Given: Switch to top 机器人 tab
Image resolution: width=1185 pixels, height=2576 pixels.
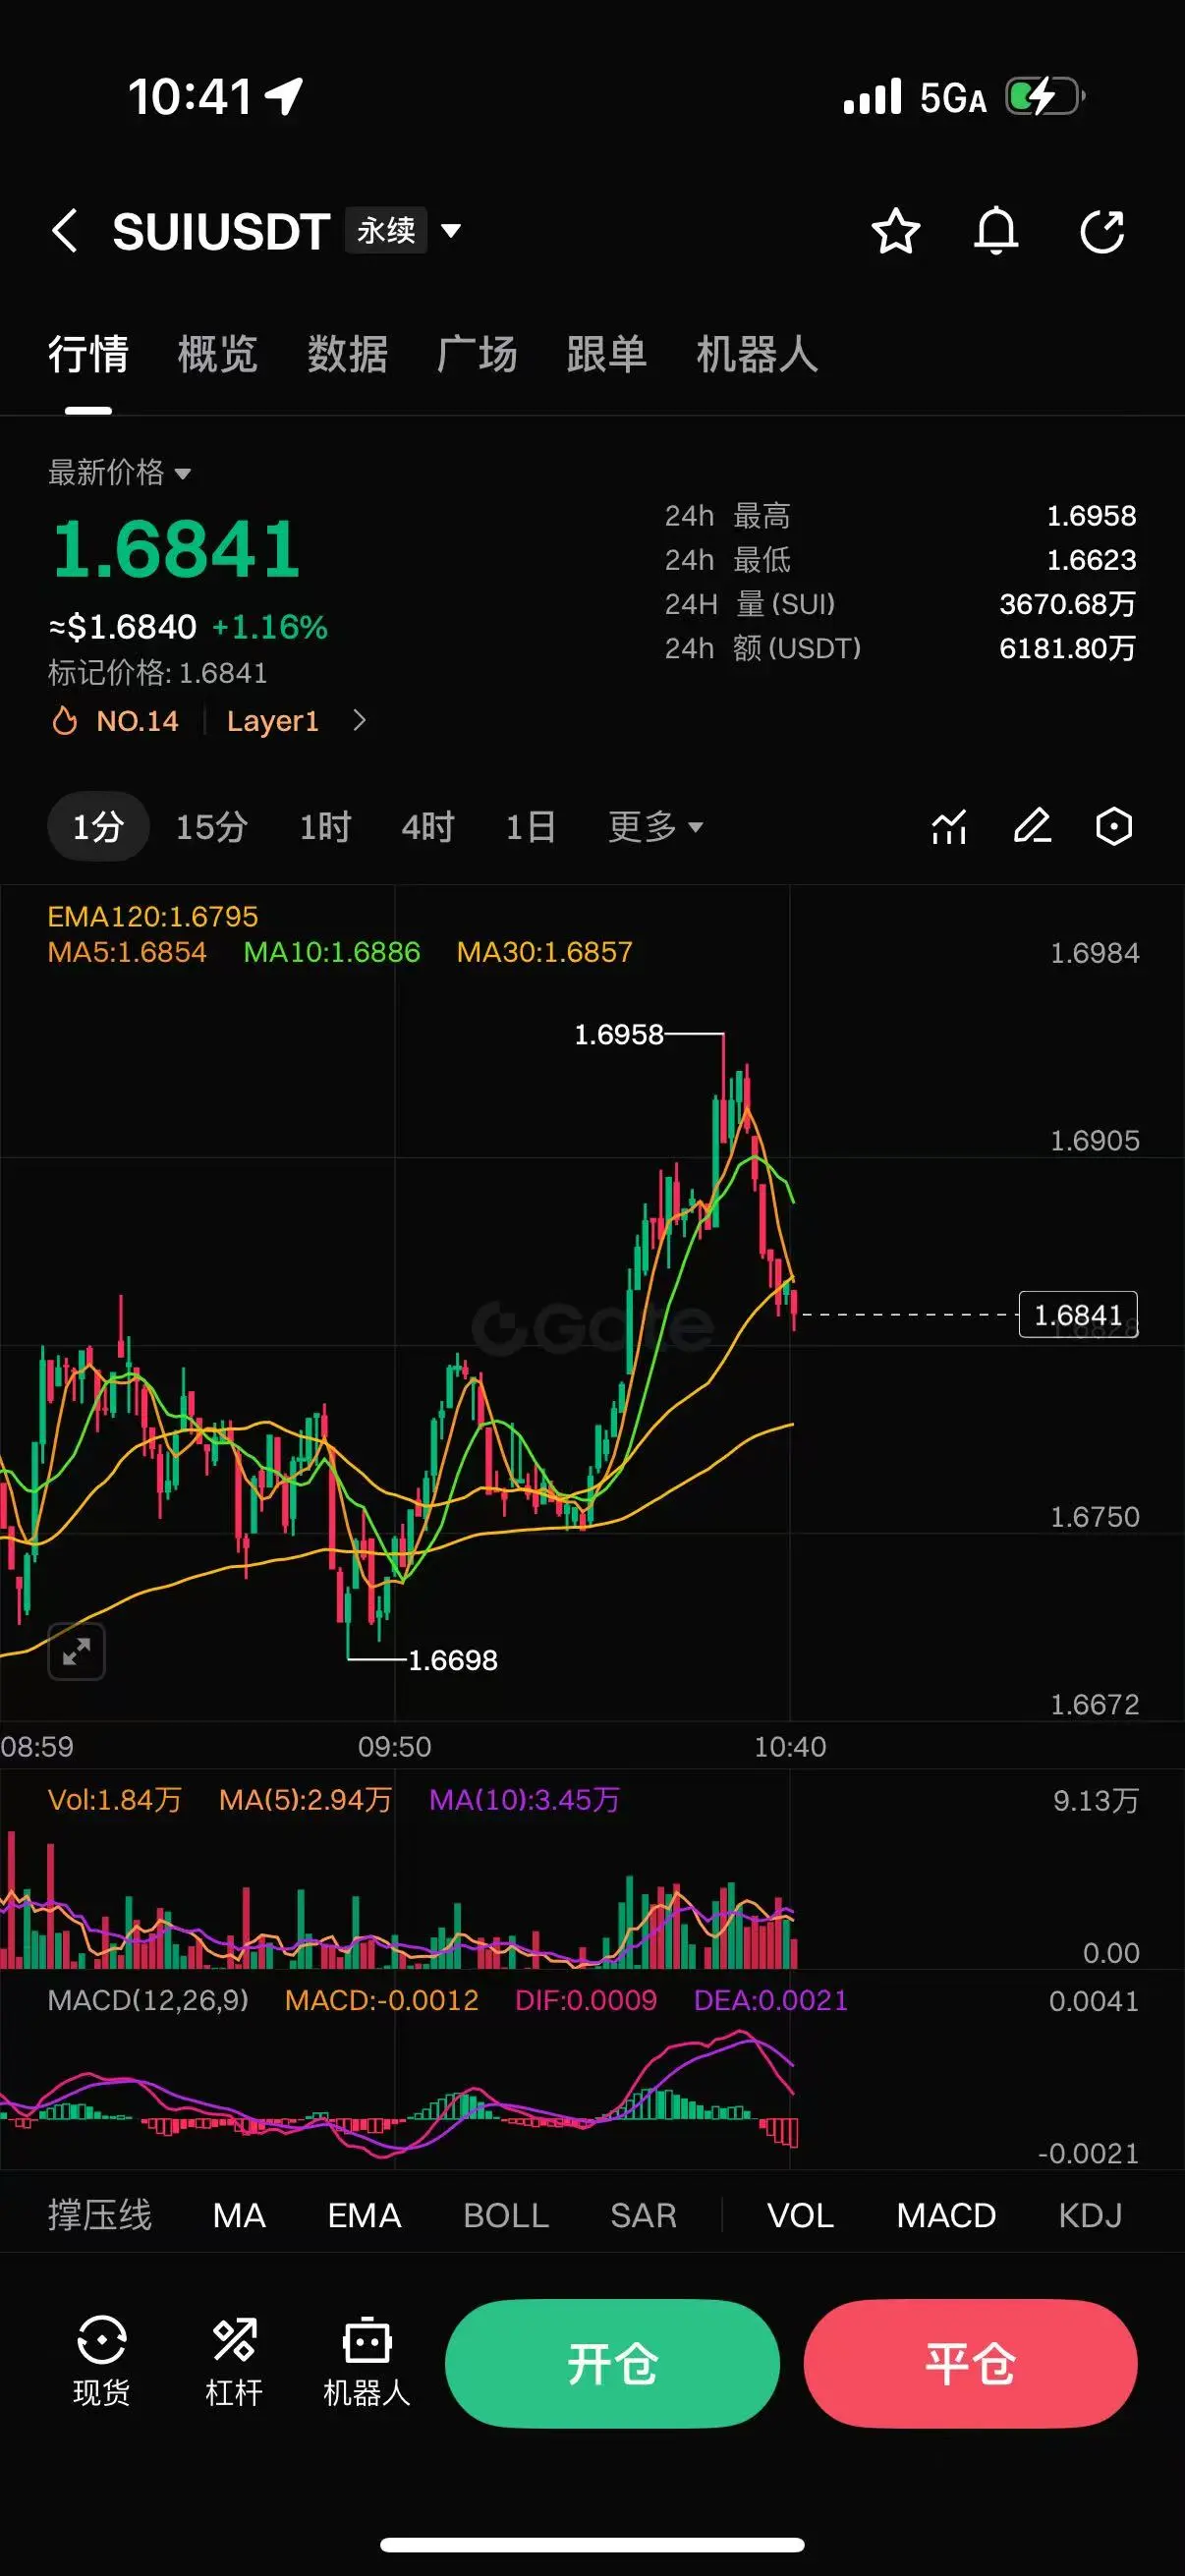Looking at the screenshot, I should [x=757, y=355].
